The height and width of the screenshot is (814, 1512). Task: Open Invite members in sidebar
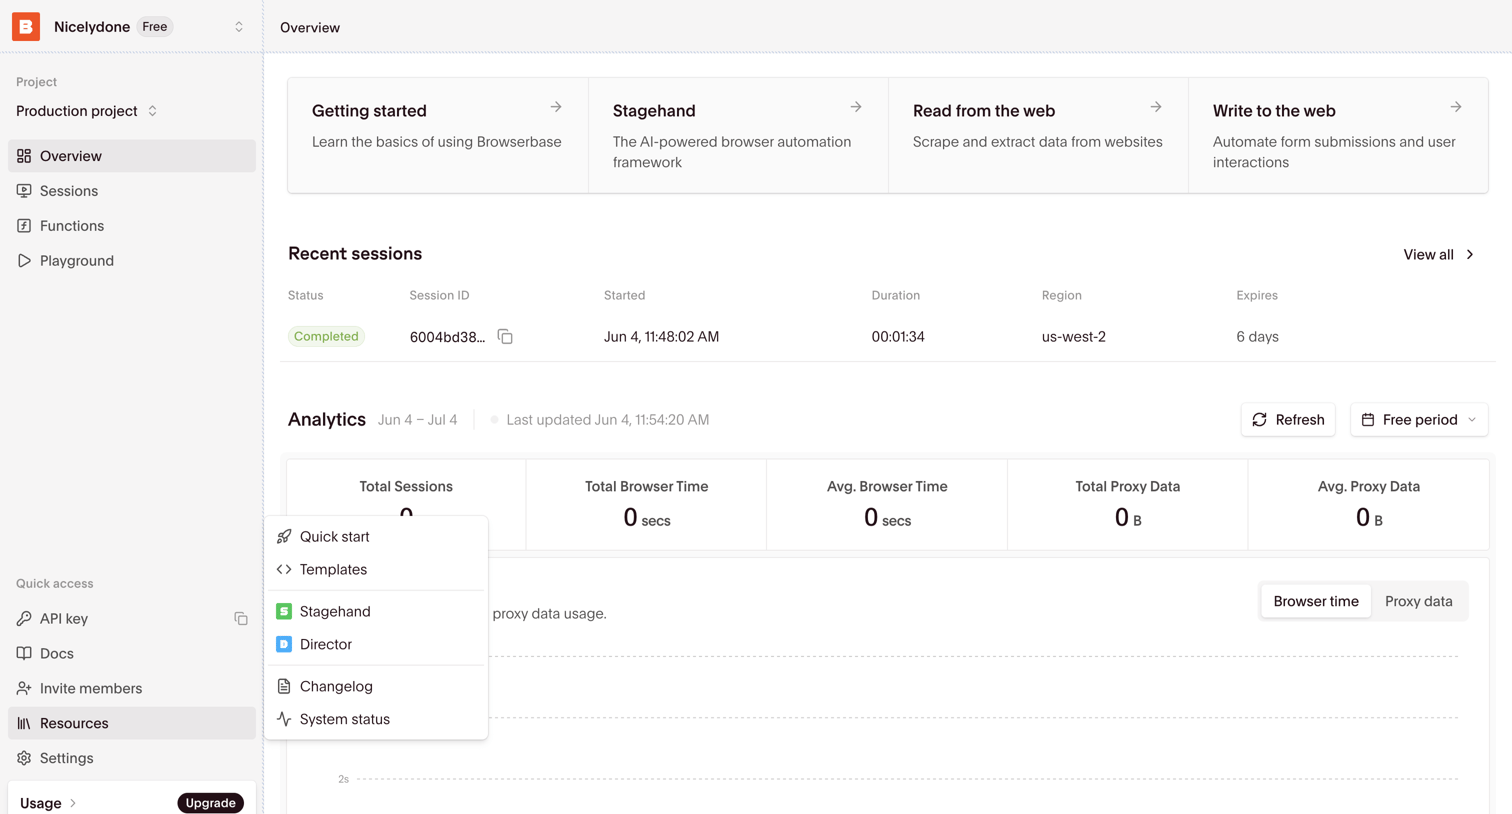coord(132,689)
